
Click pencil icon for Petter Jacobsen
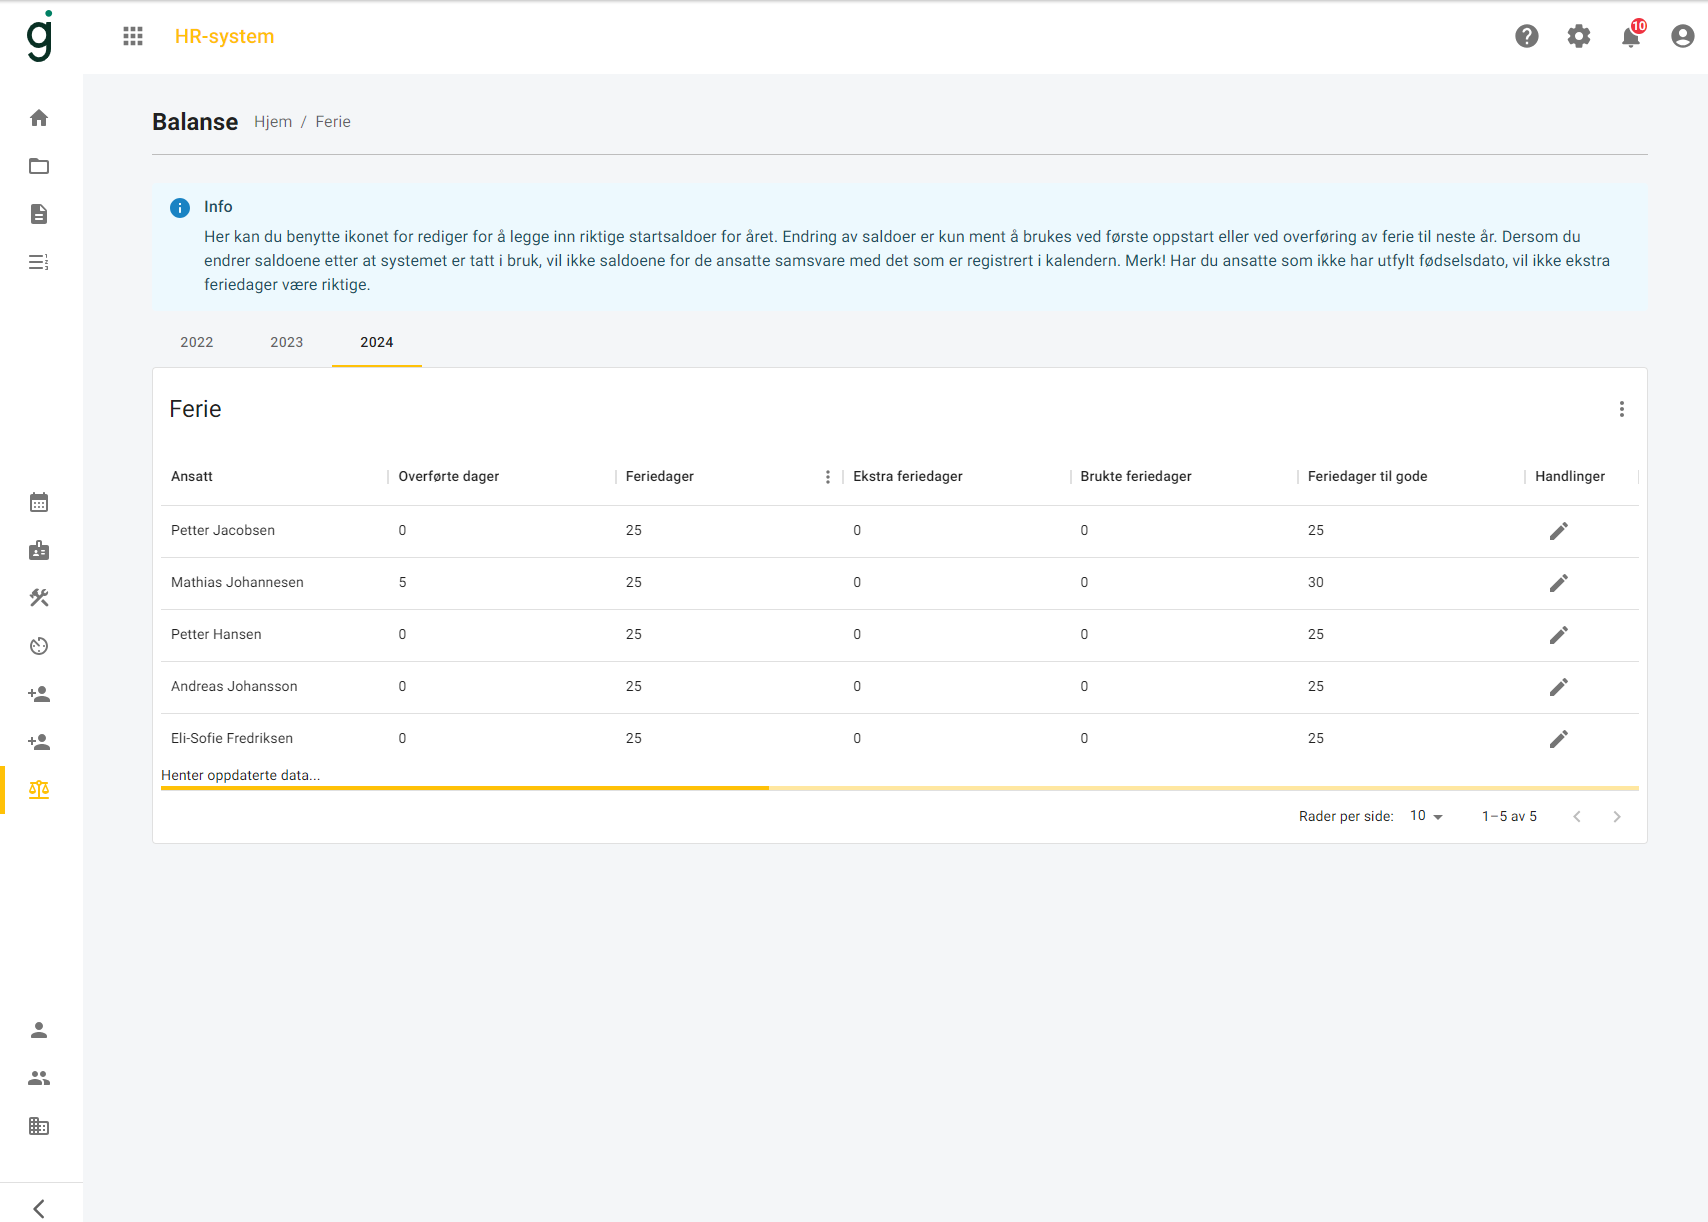1558,531
